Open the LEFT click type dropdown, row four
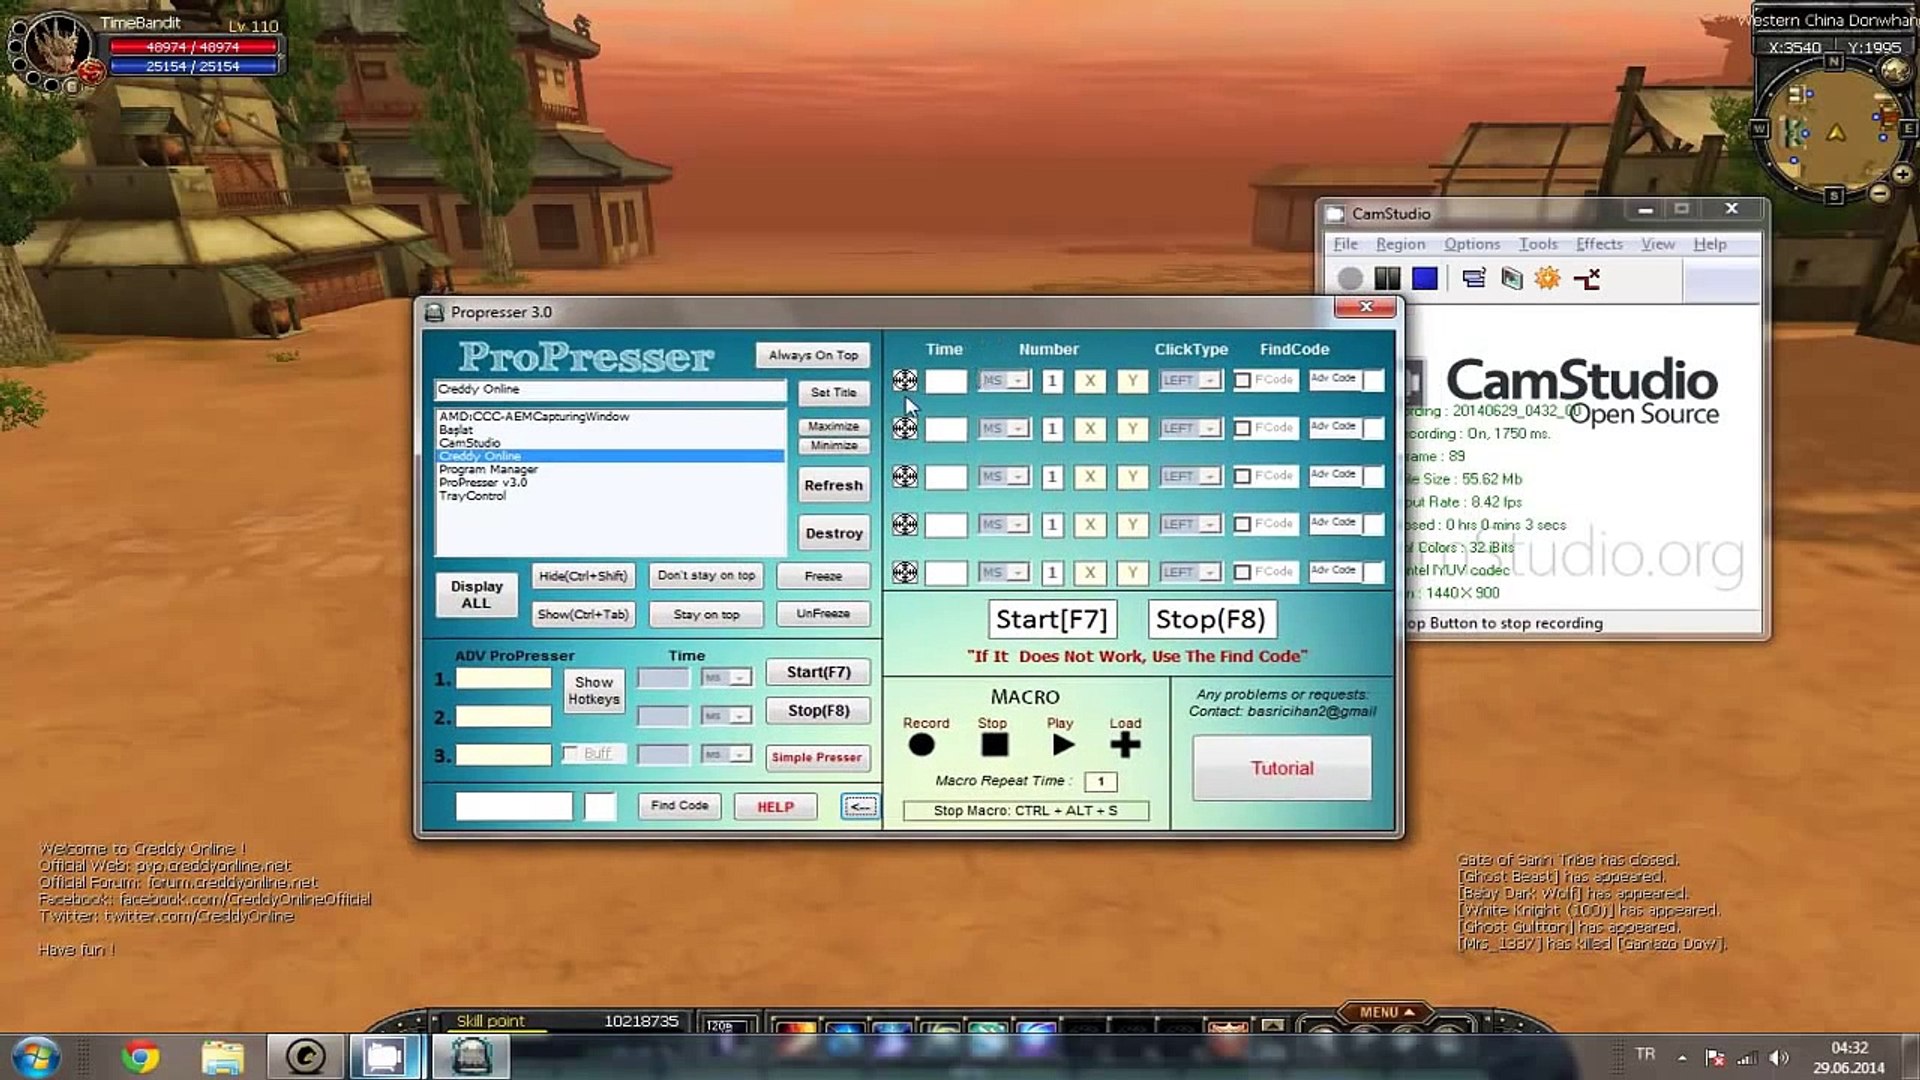 [x=1189, y=524]
